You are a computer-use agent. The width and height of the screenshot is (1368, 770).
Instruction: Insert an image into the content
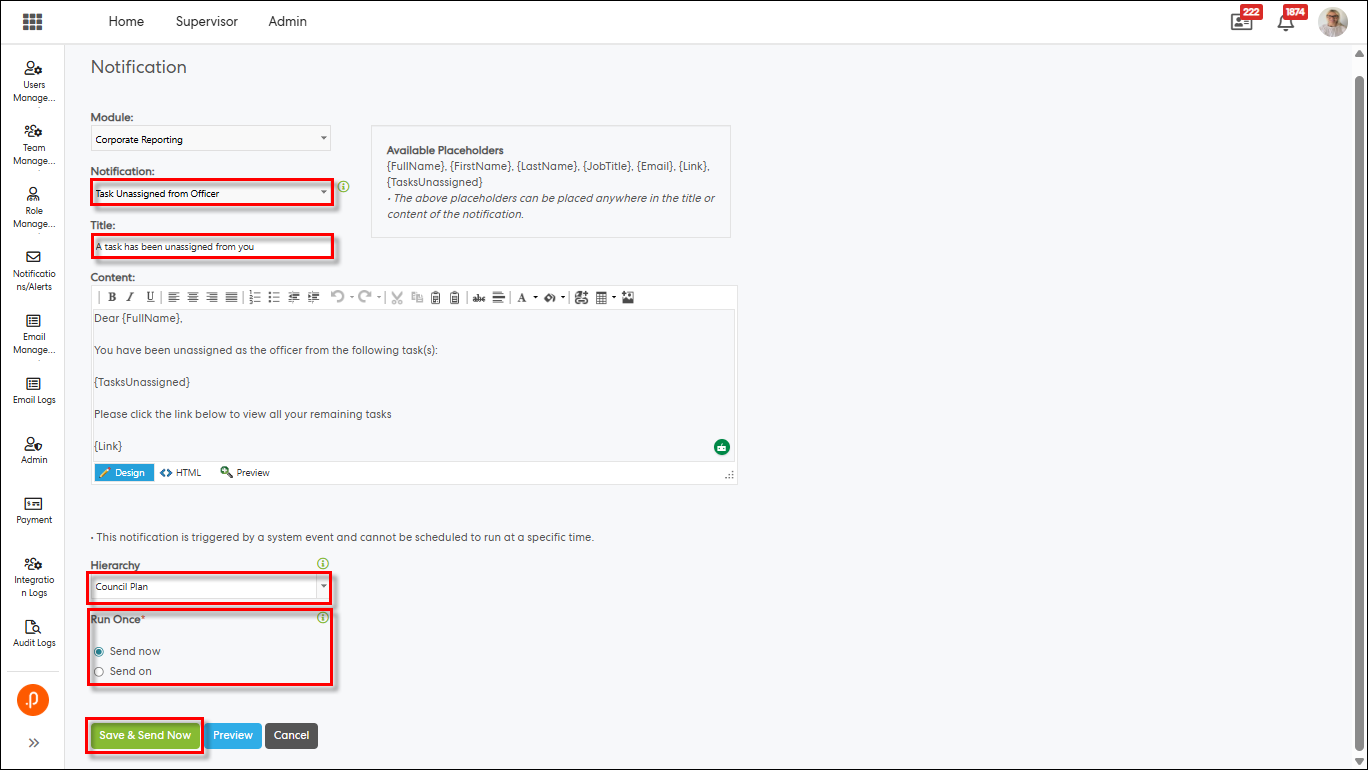click(628, 297)
